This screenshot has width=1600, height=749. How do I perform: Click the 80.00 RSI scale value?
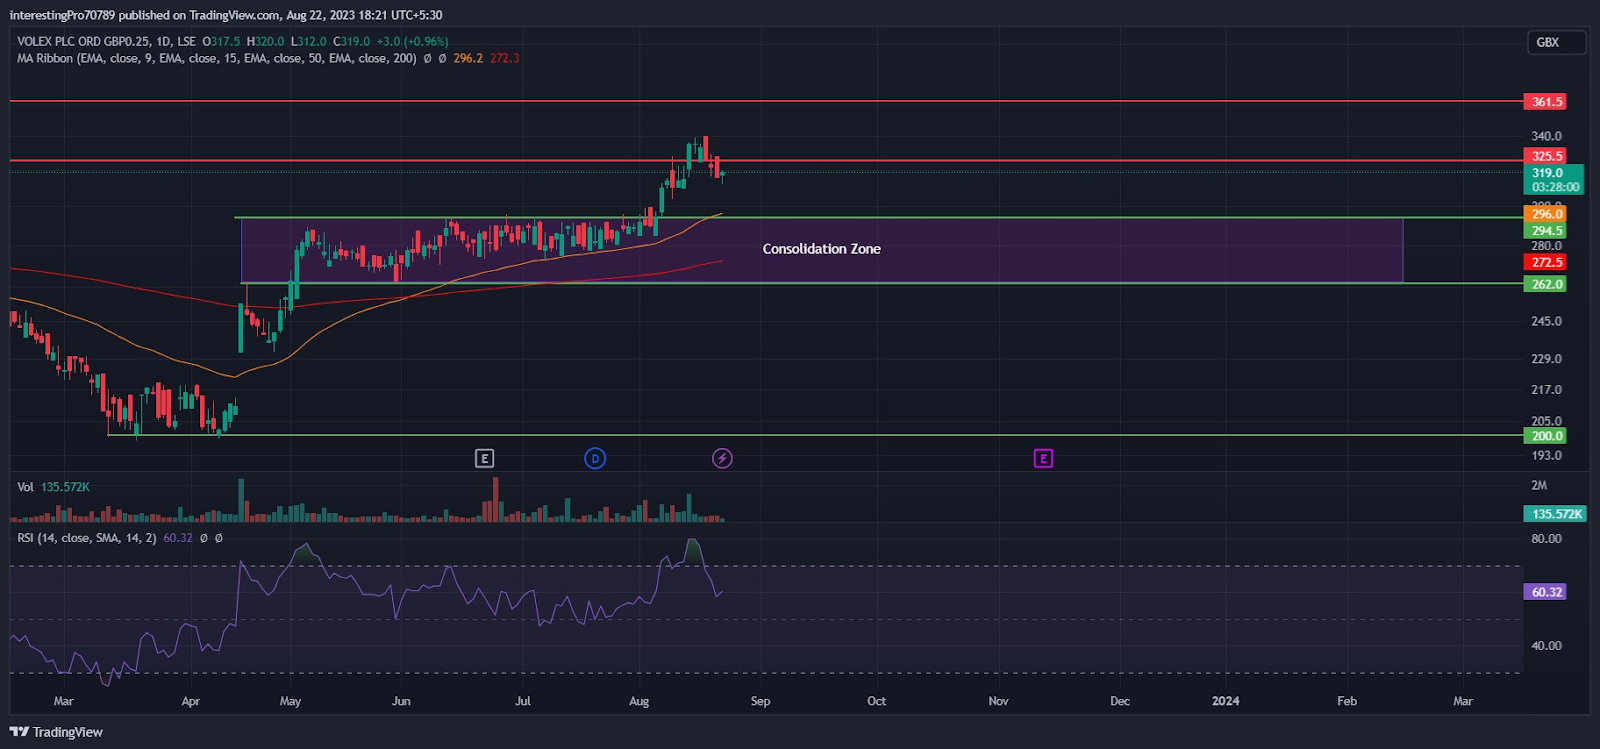[x=1546, y=539]
